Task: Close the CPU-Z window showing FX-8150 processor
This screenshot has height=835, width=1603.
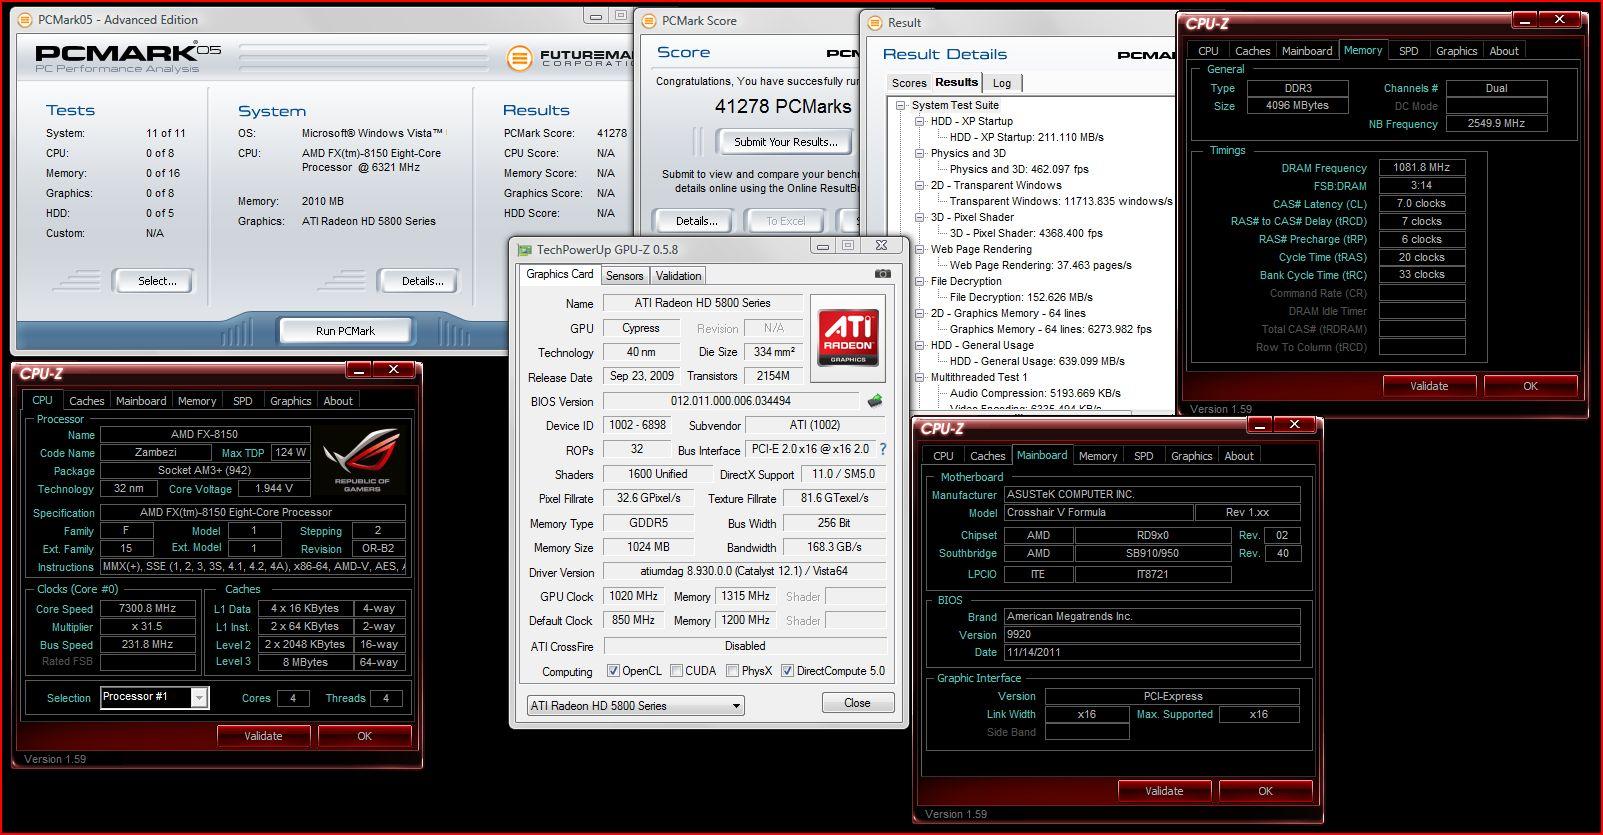Action: pos(394,370)
